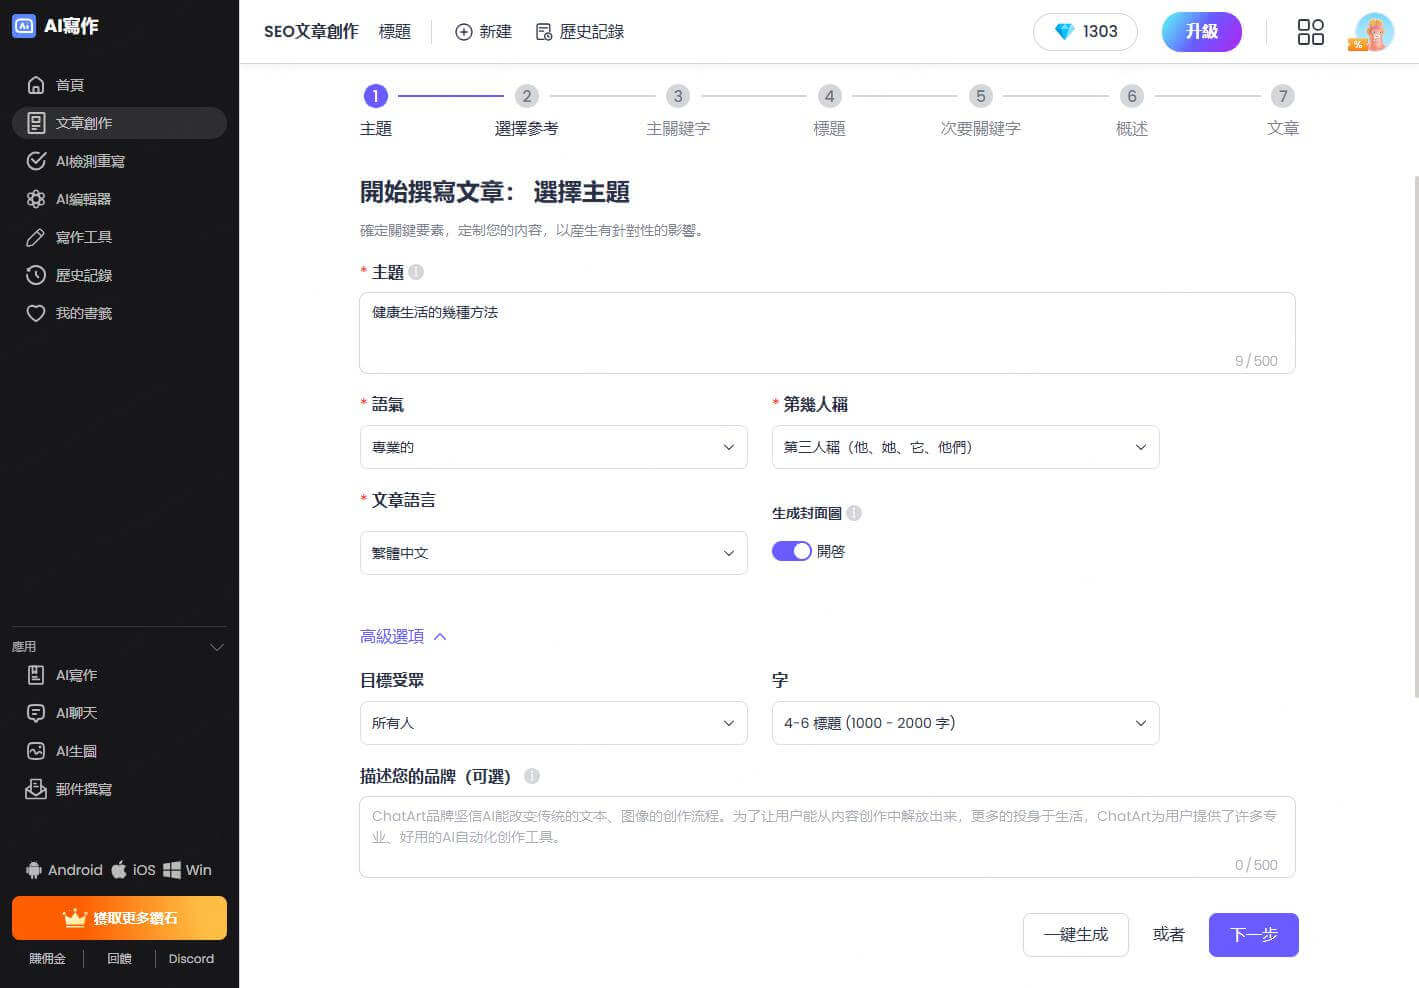The image size is (1419, 988).
Task: Go to step 5 次要關鍵字
Action: [980, 109]
